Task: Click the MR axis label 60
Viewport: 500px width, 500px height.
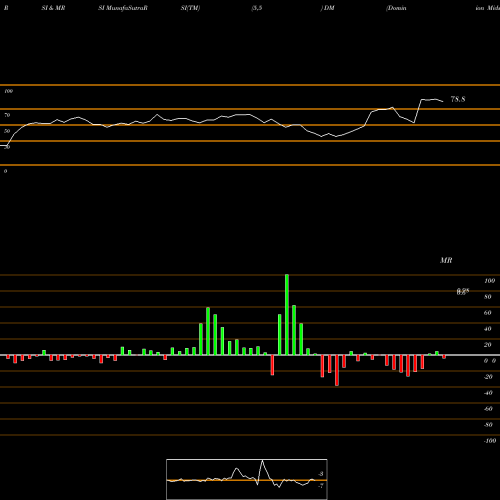Action: click(488, 313)
